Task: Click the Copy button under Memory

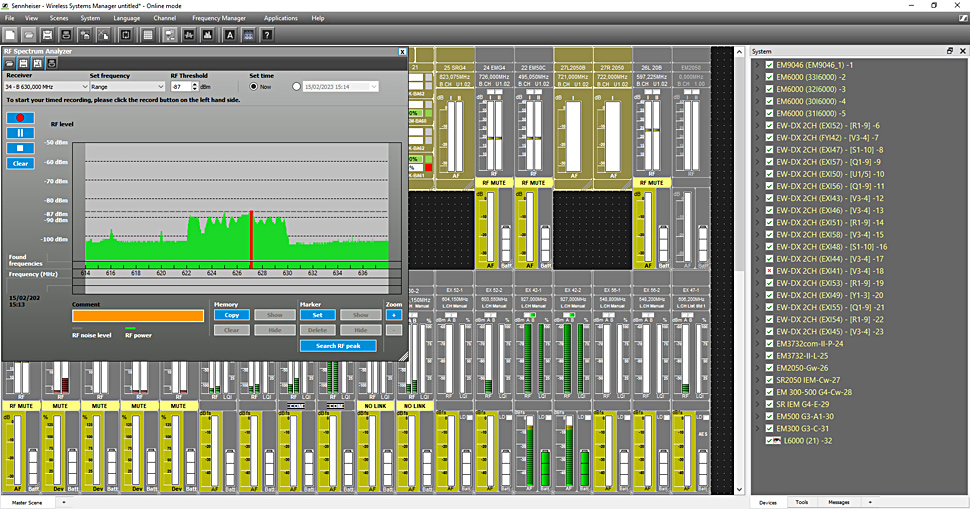Action: click(x=231, y=315)
